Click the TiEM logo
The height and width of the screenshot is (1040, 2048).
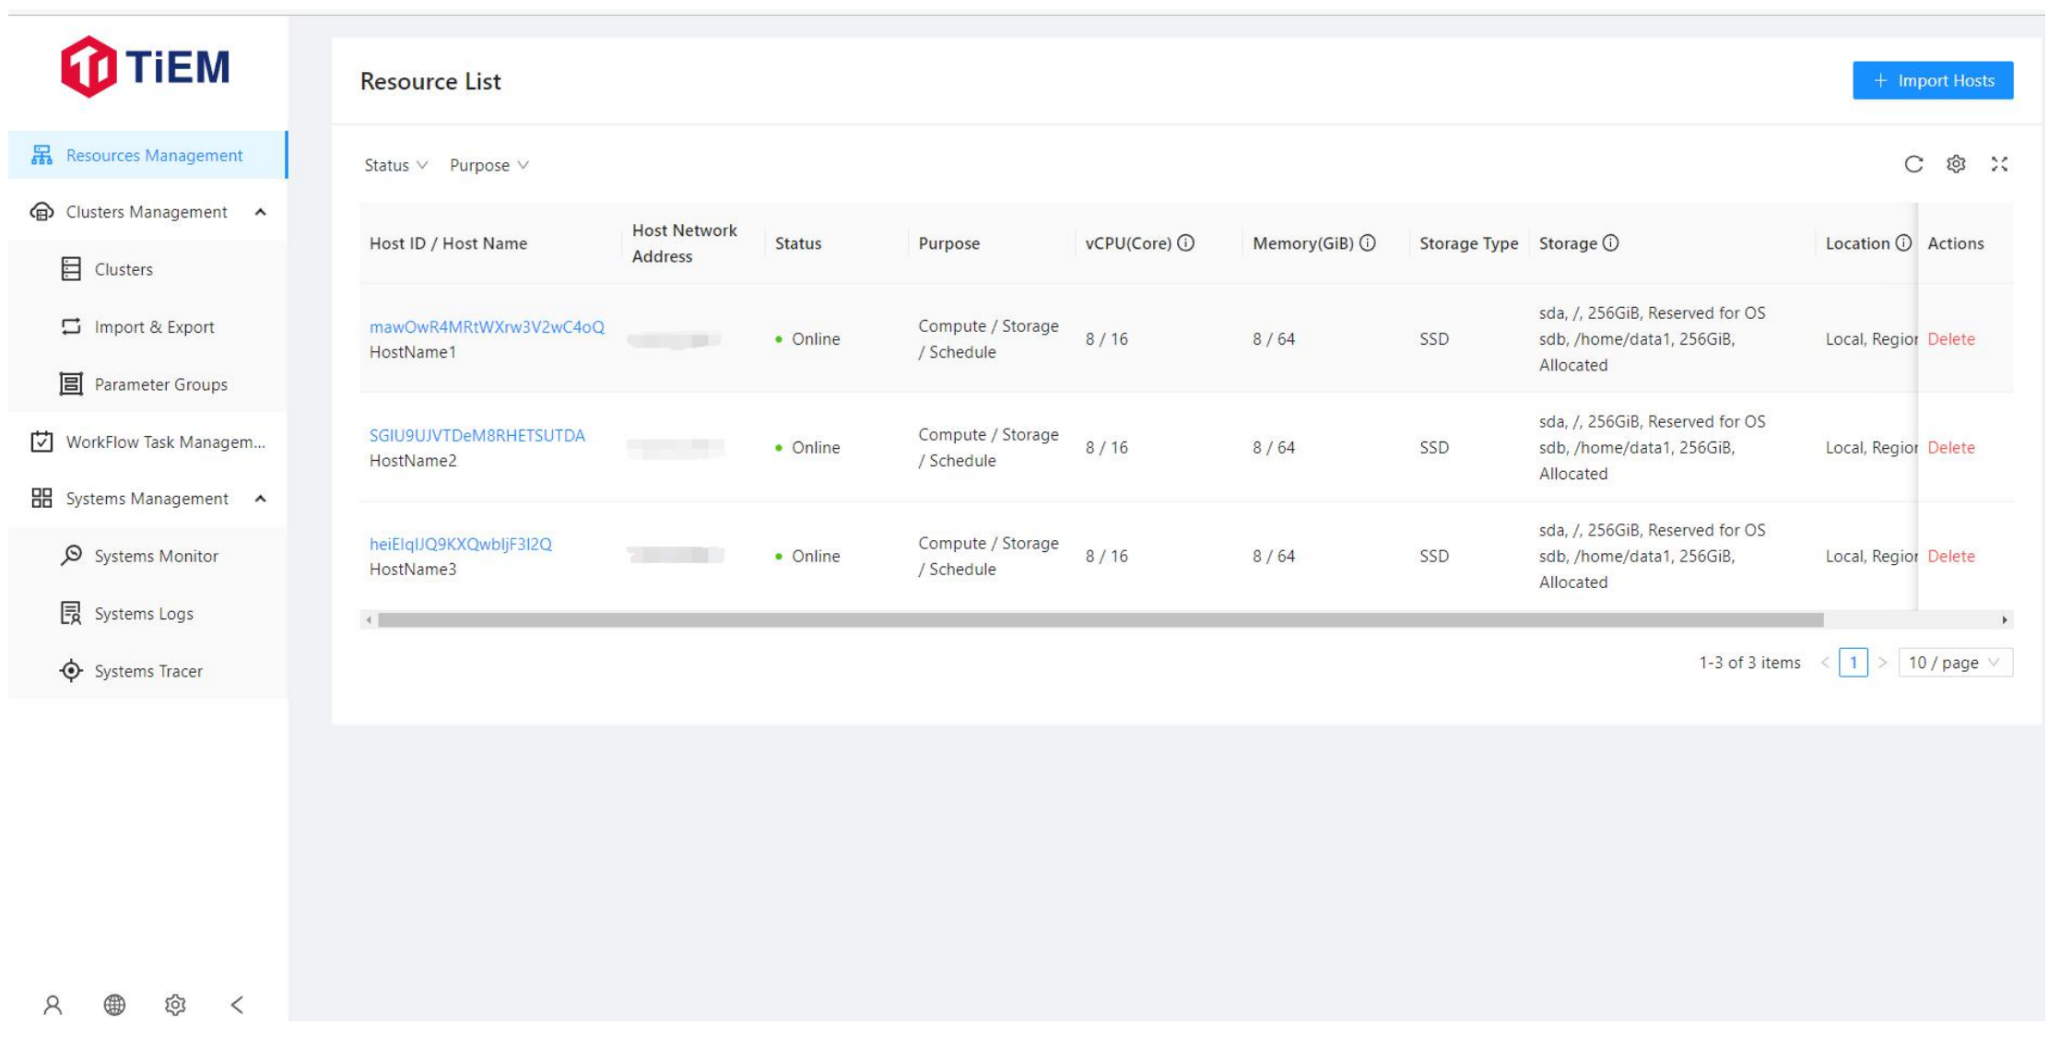click(145, 67)
